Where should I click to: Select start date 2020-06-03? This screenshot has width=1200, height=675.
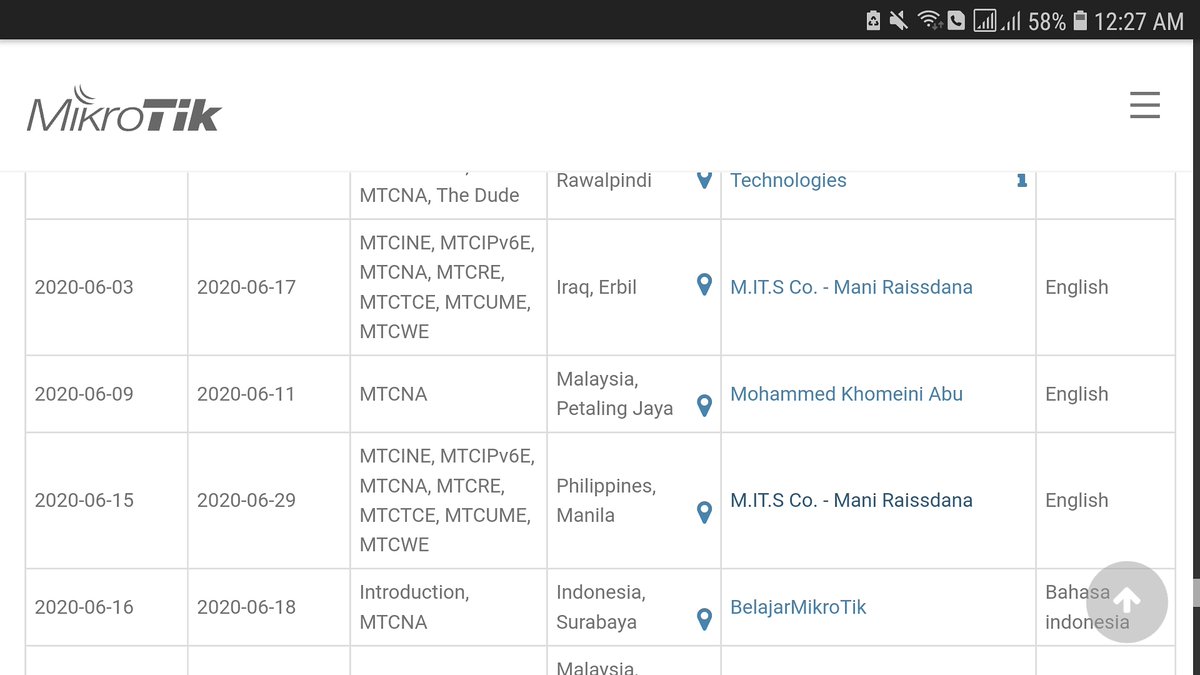click(x=84, y=287)
